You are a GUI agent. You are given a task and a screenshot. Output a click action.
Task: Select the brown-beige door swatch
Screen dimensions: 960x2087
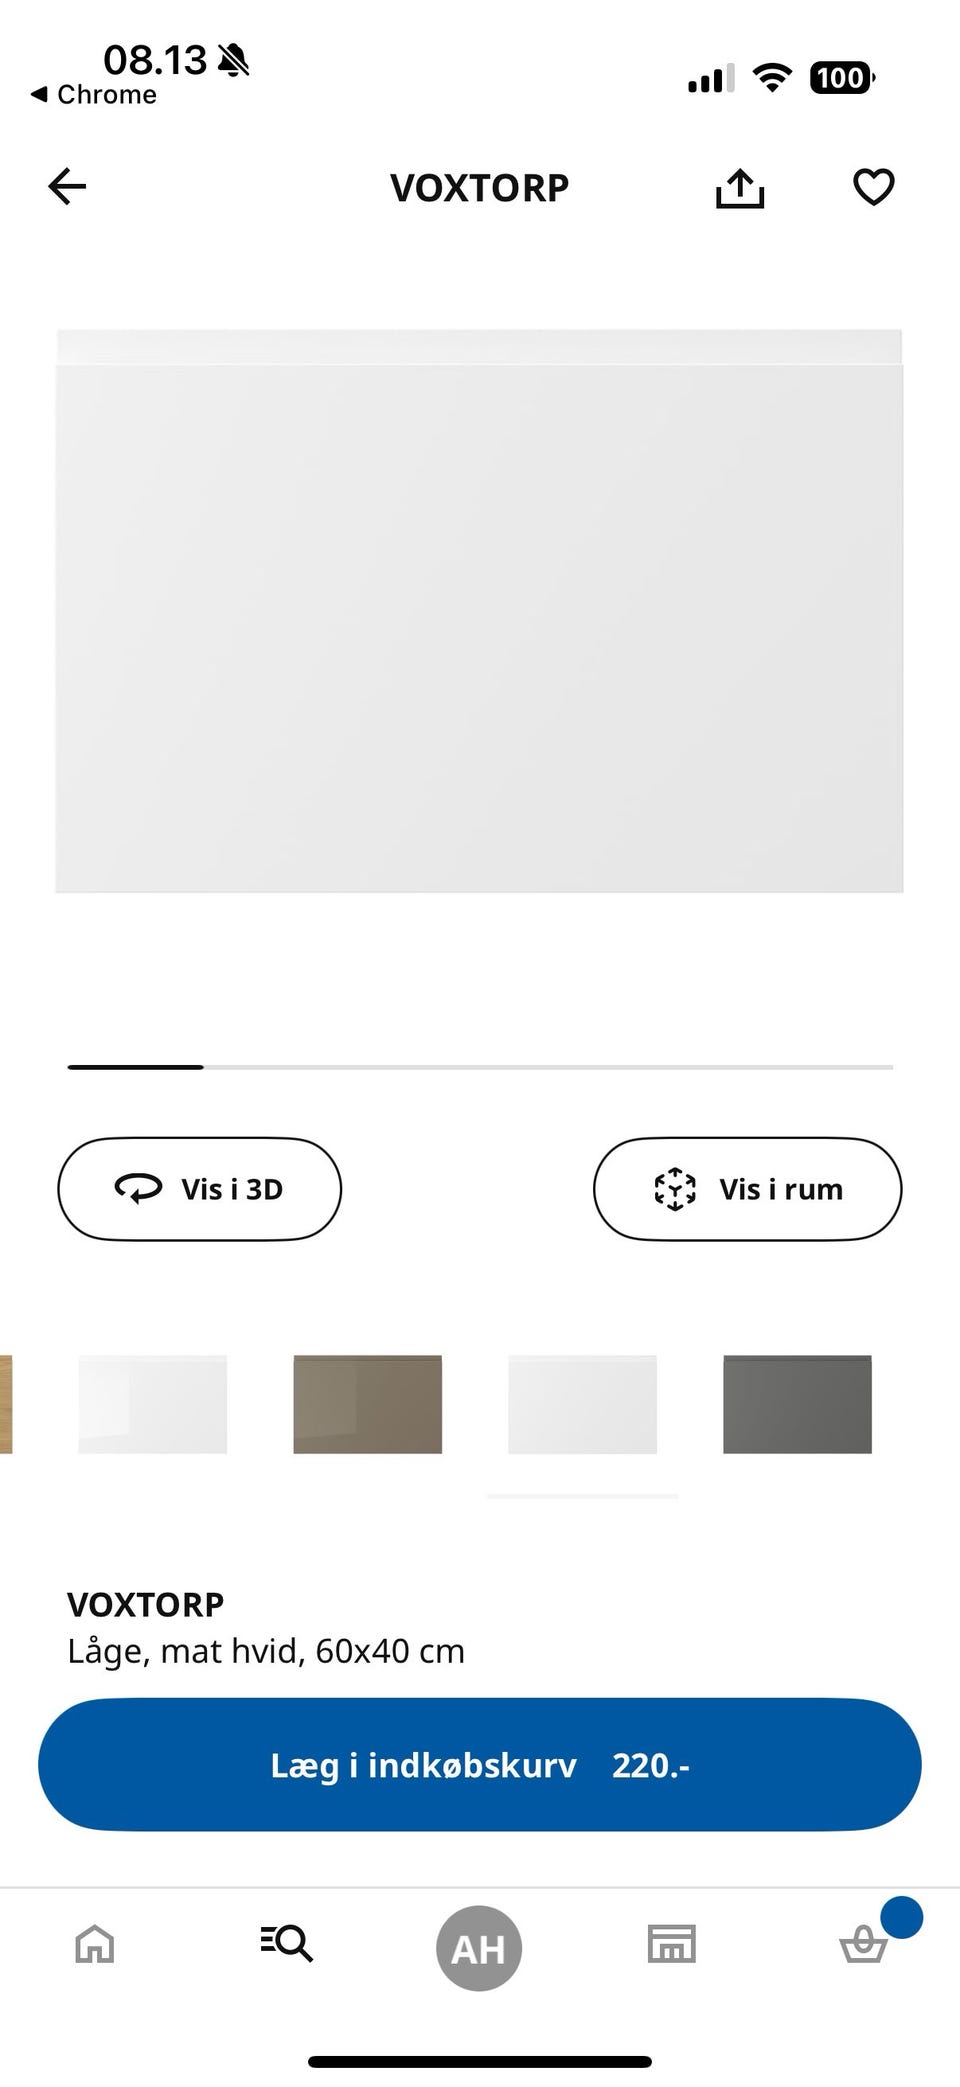(x=368, y=1404)
